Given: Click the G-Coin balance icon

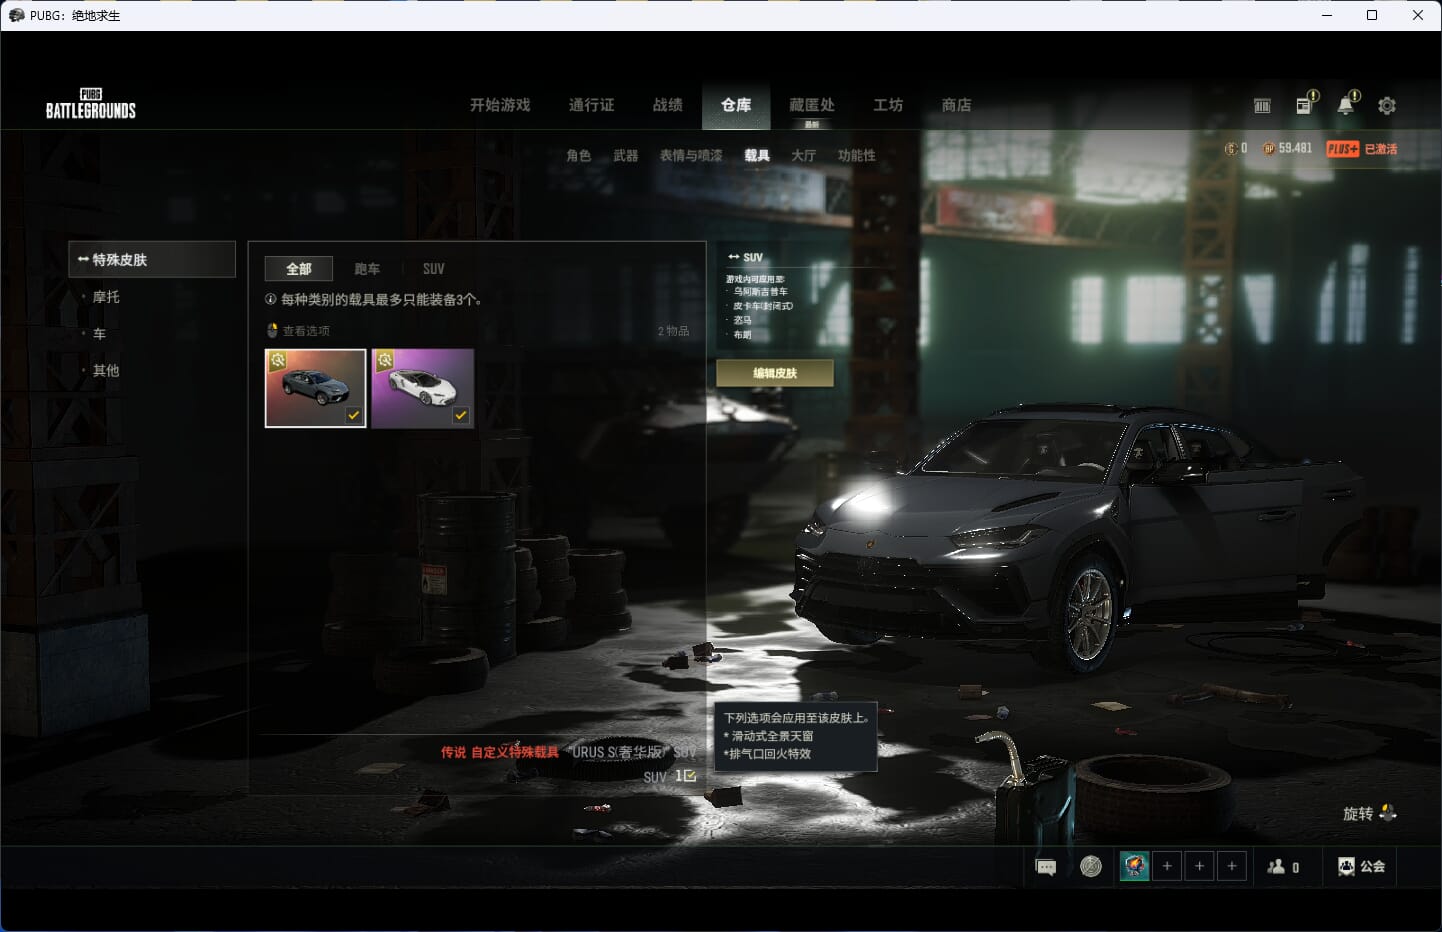Looking at the screenshot, I should click(1231, 148).
